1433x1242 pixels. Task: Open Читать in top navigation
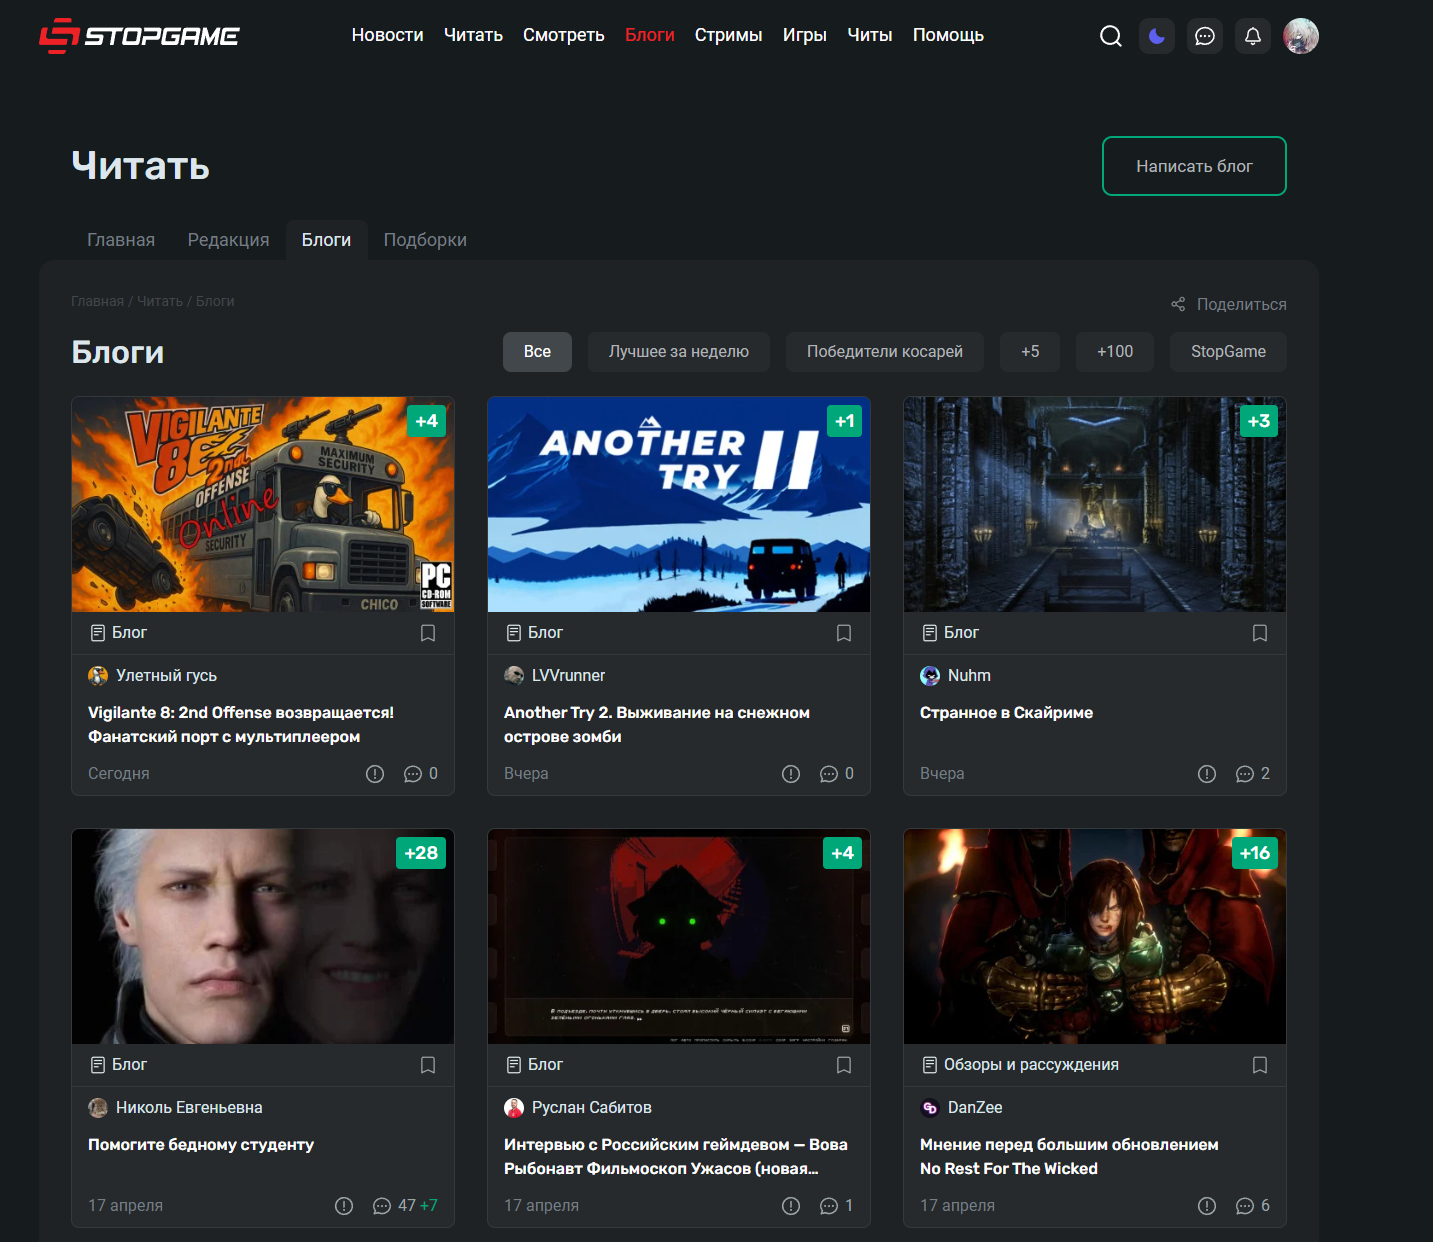tap(473, 35)
